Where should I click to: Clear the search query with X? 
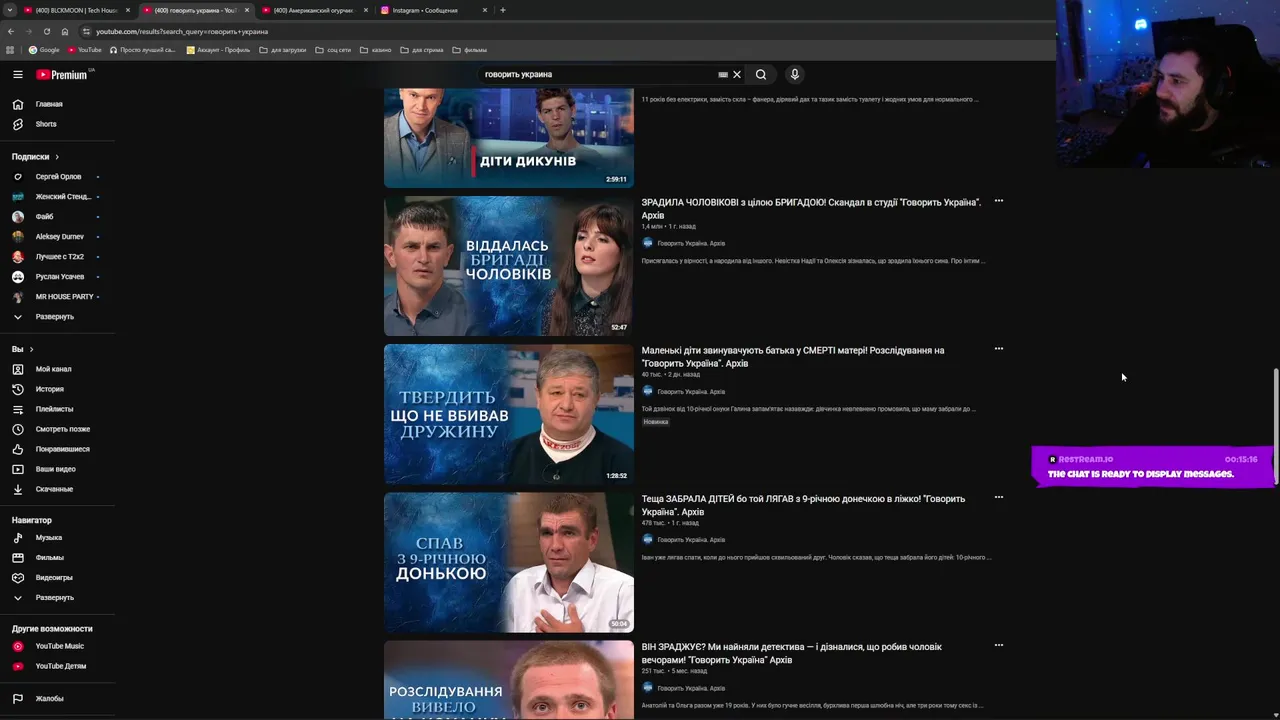[x=737, y=74]
